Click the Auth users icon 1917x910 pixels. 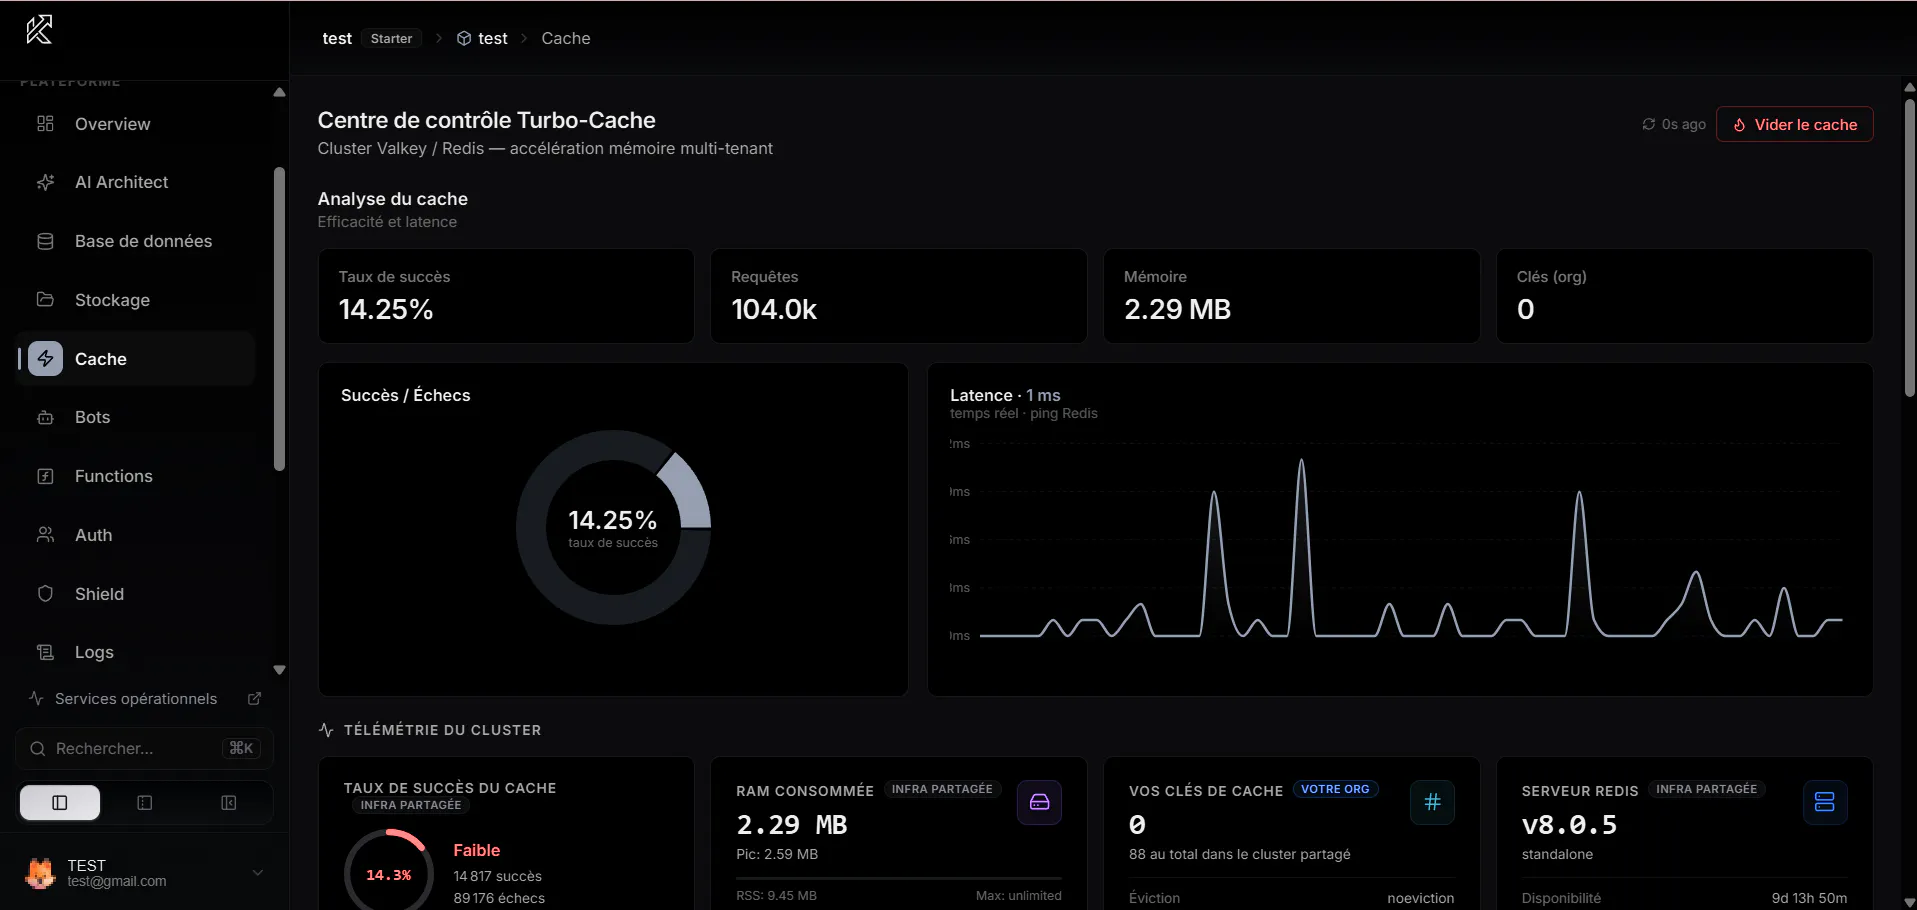point(45,535)
